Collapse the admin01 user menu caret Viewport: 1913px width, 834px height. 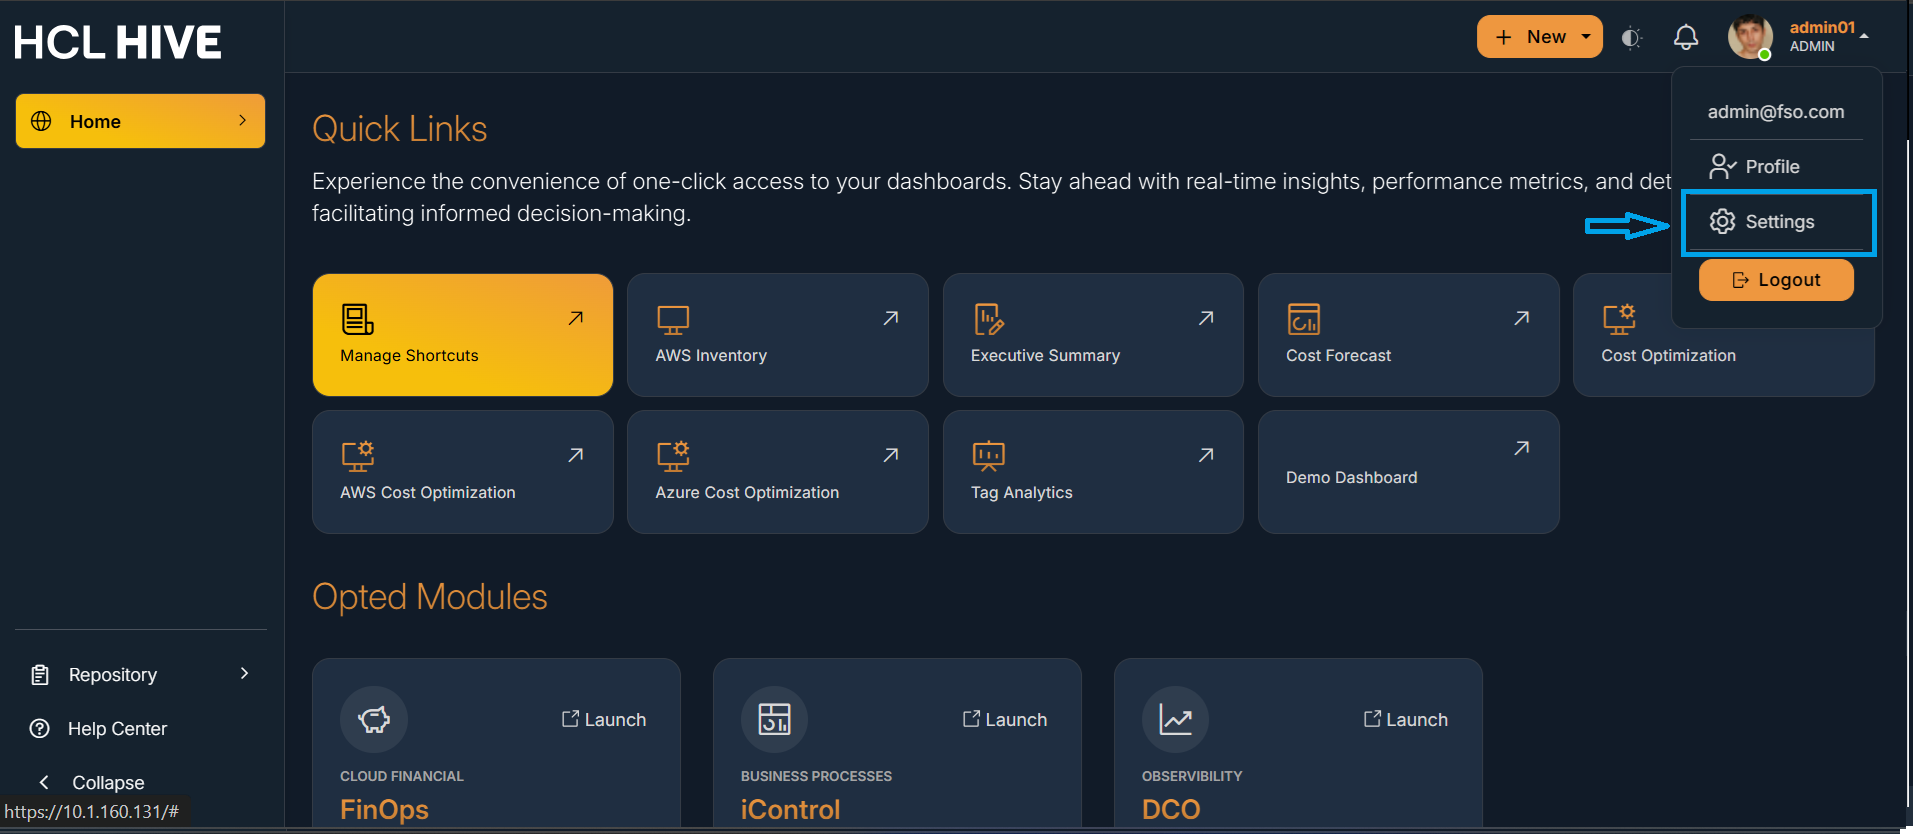1864,37
